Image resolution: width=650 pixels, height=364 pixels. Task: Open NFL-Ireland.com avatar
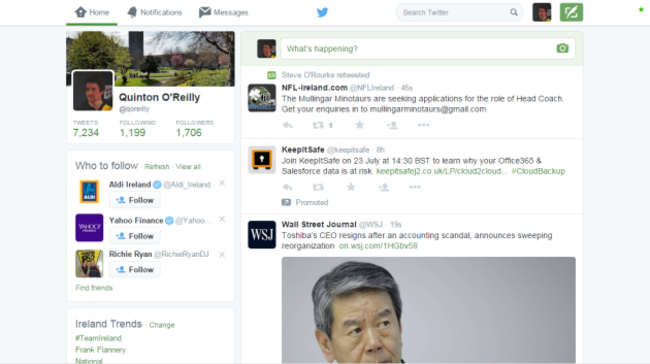(x=262, y=98)
